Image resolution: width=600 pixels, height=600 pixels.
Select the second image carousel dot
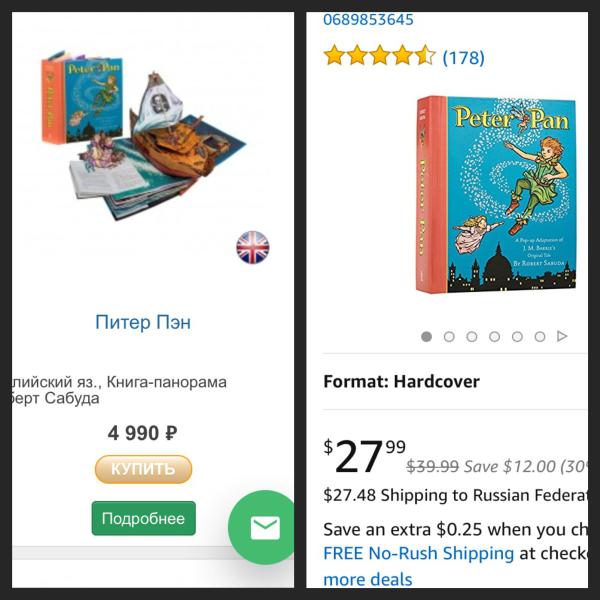click(x=449, y=337)
